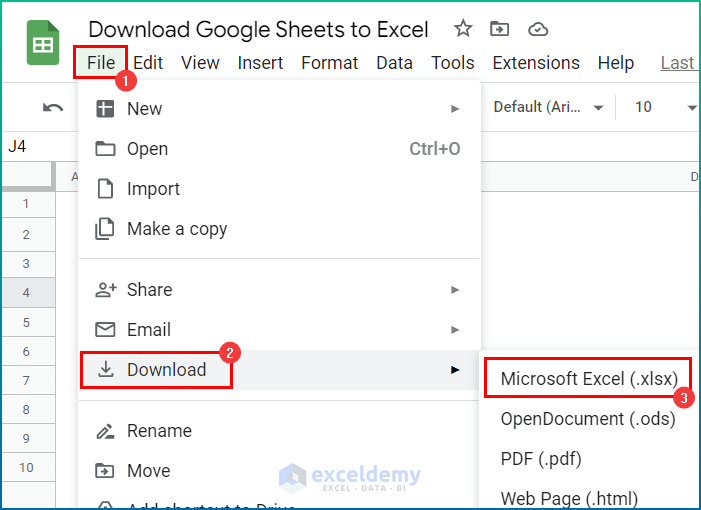The image size is (701, 510).
Task: Select row 5 header
Action: pyautogui.click(x=28, y=322)
